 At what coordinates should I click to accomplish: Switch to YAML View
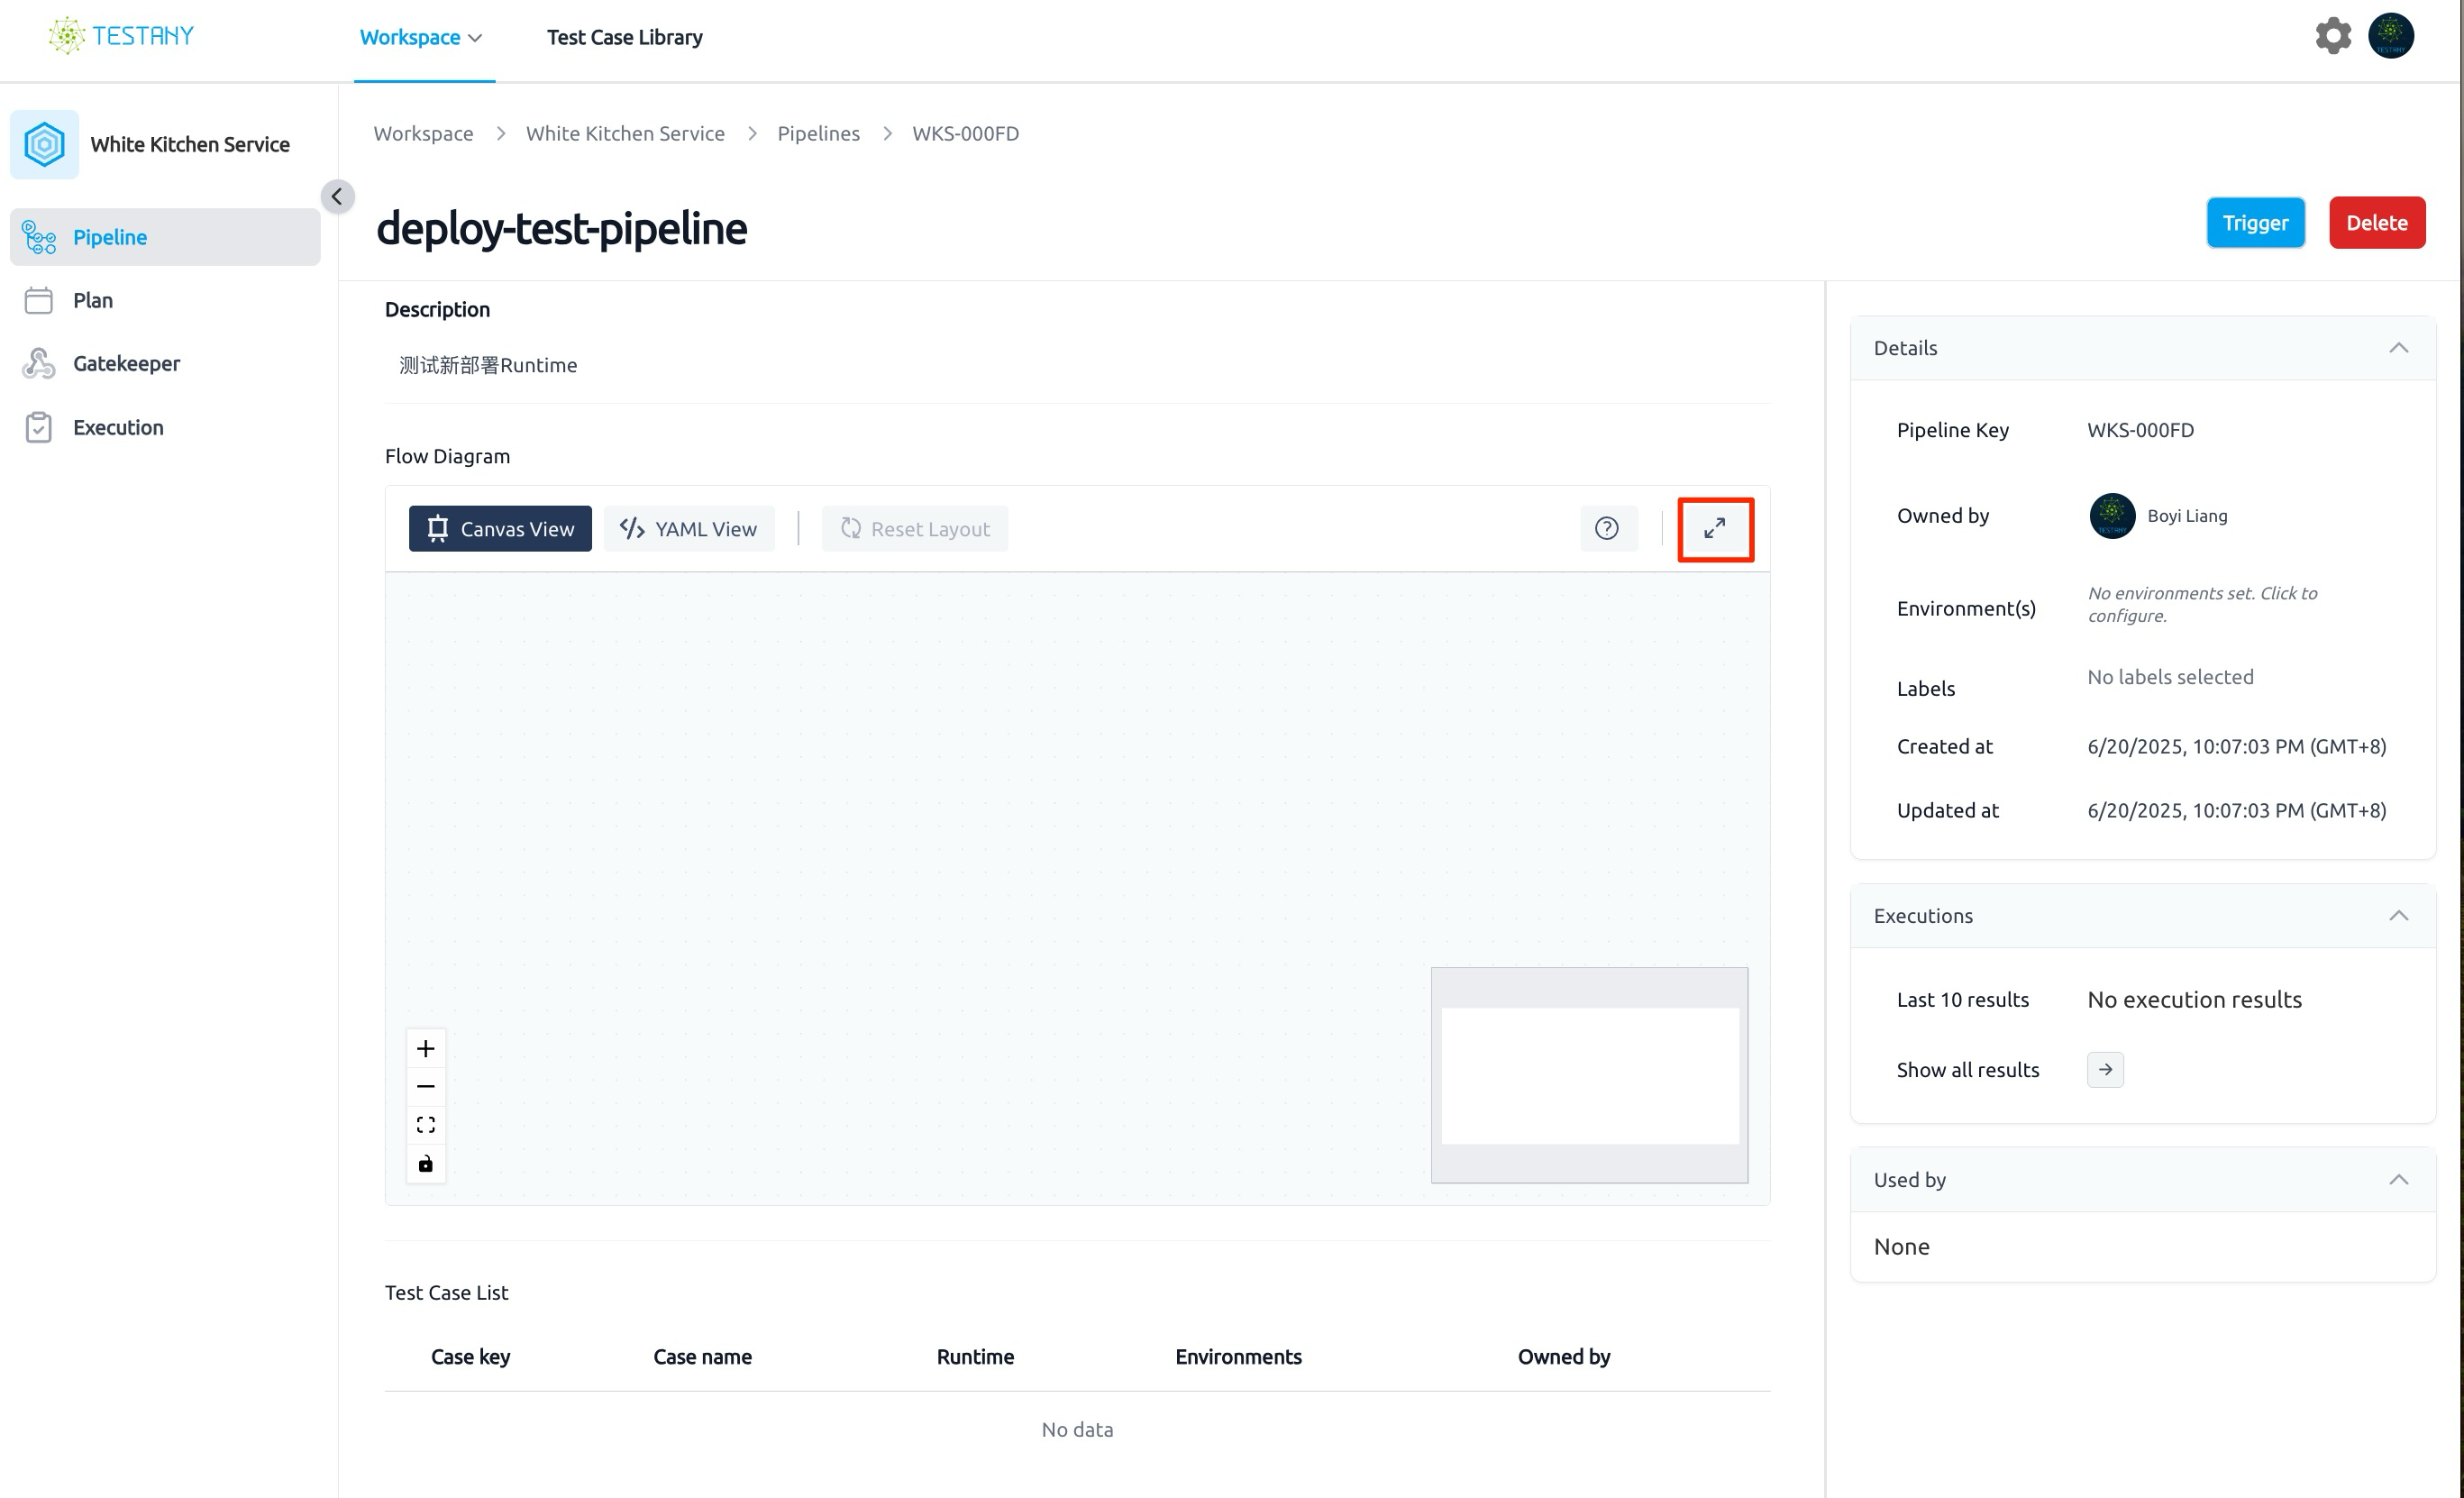[x=689, y=529]
